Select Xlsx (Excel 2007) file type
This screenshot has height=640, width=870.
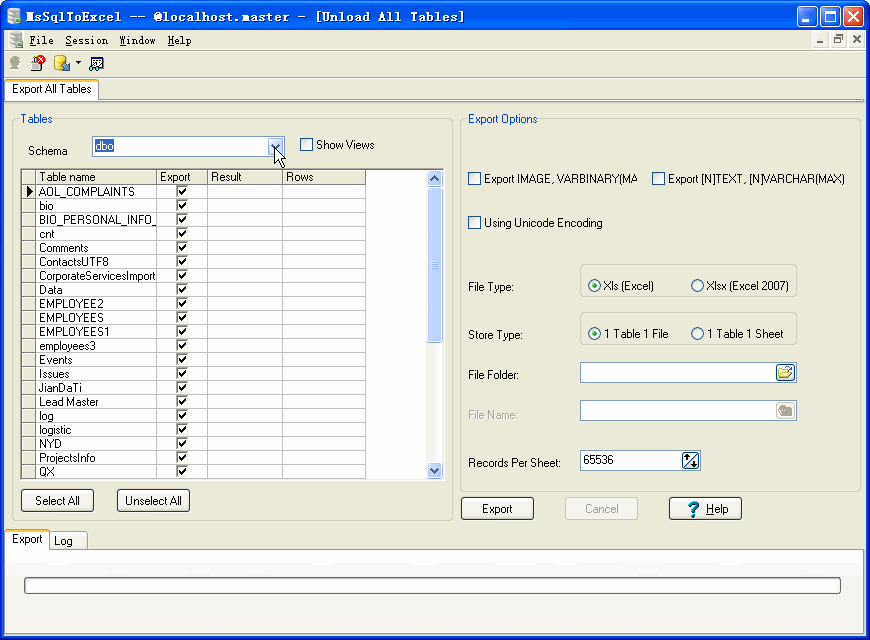tap(697, 286)
